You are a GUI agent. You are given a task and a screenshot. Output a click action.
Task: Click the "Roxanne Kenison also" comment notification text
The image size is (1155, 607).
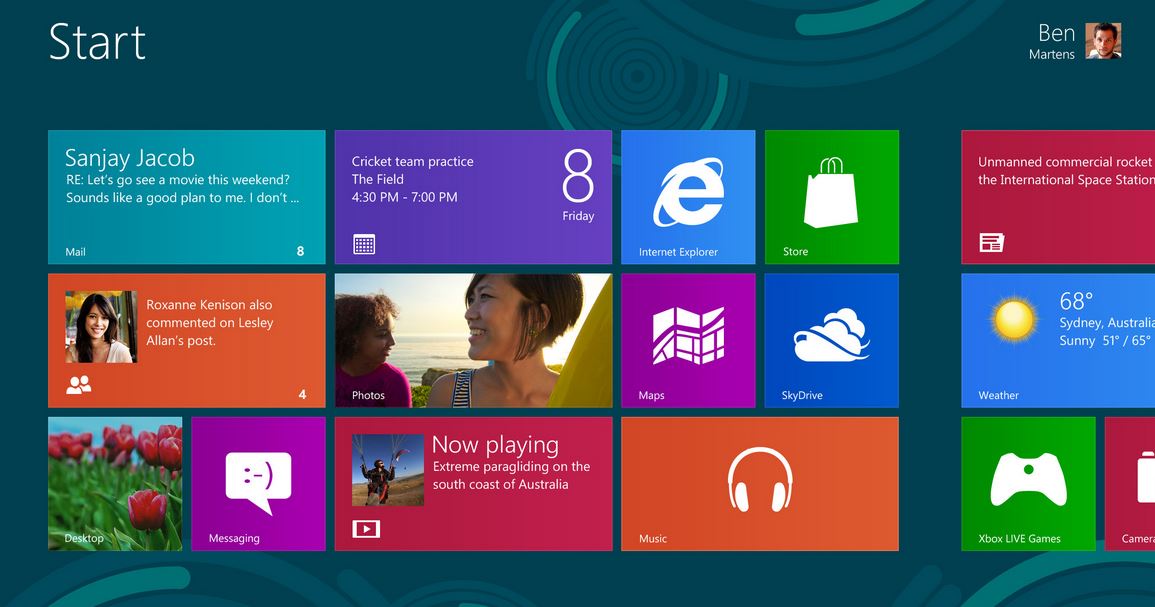coord(209,305)
